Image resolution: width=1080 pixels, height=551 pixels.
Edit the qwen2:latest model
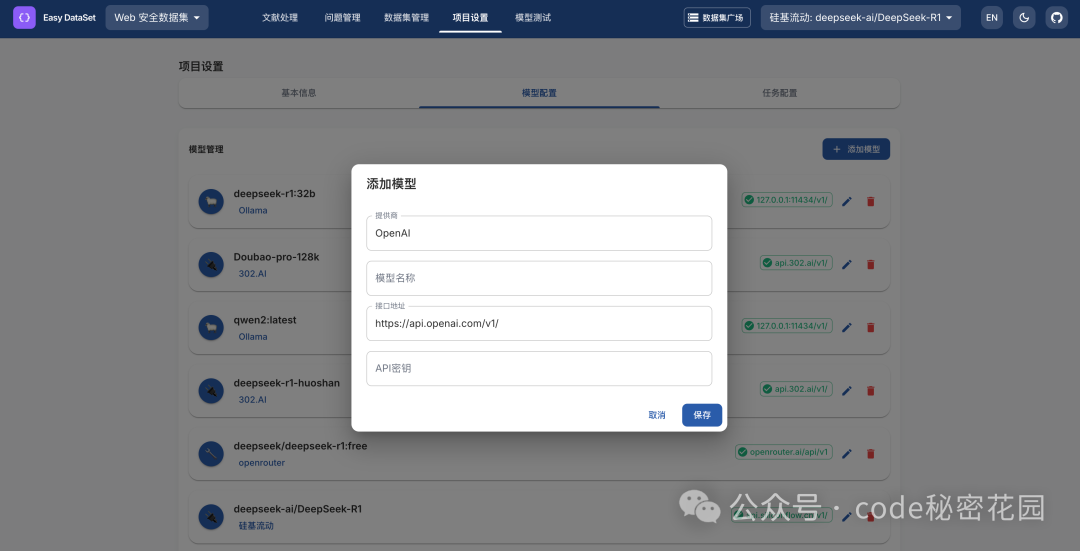point(847,327)
